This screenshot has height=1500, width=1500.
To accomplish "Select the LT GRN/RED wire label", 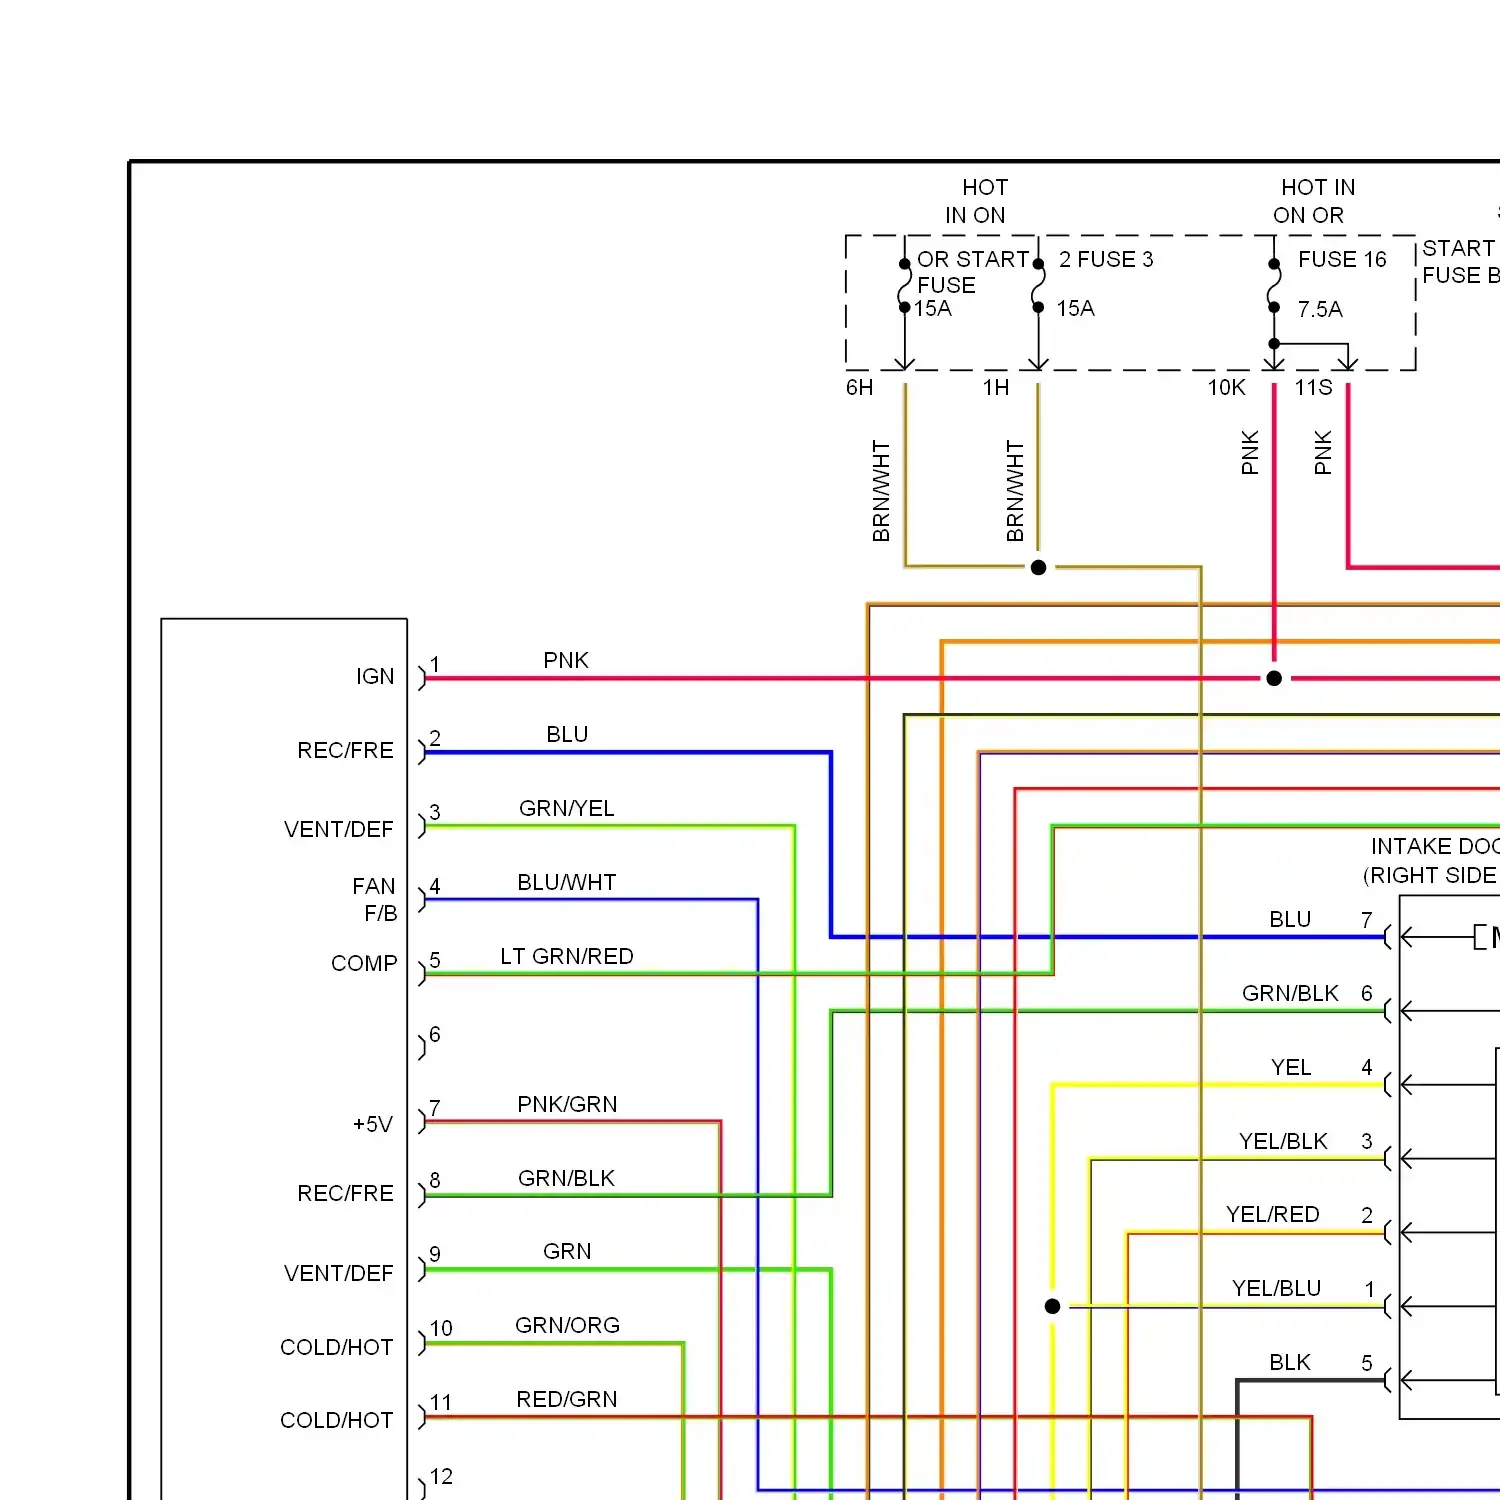I will pyautogui.click(x=567, y=957).
